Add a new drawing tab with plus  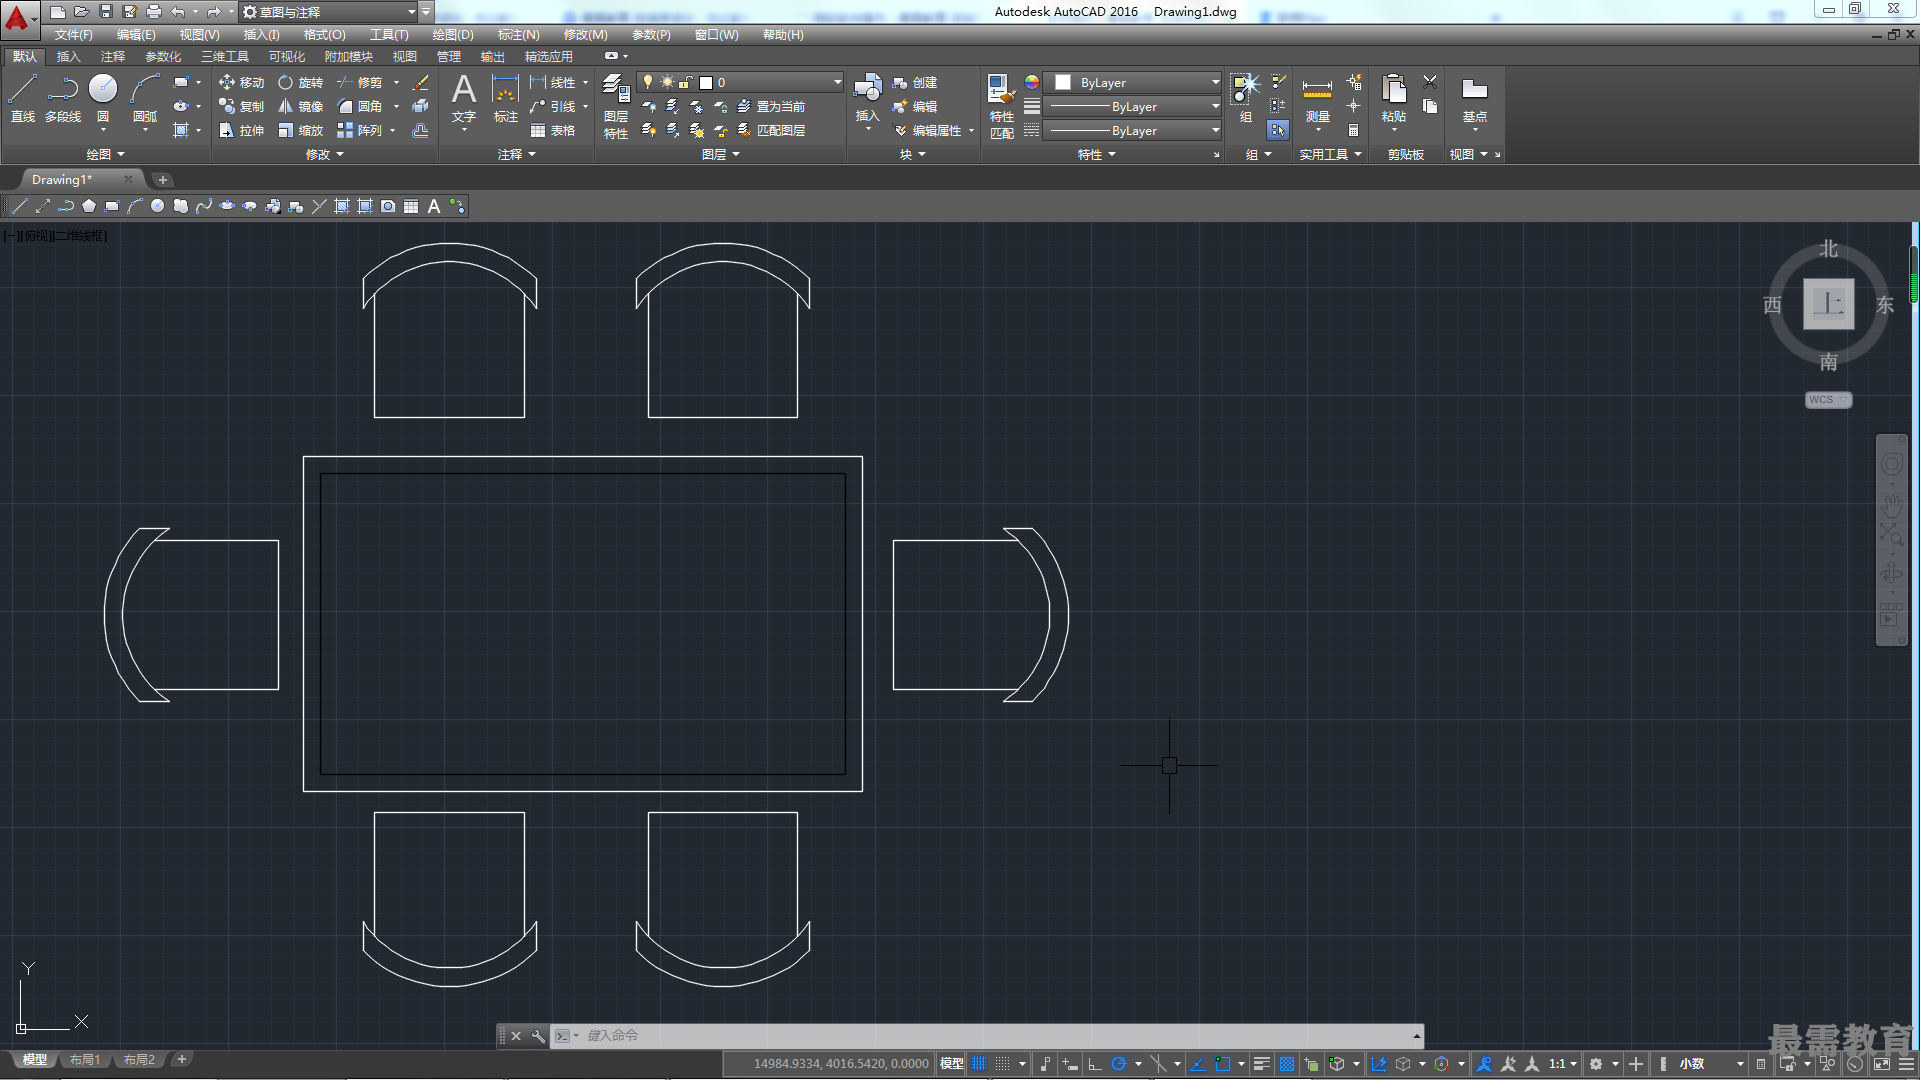pos(163,179)
